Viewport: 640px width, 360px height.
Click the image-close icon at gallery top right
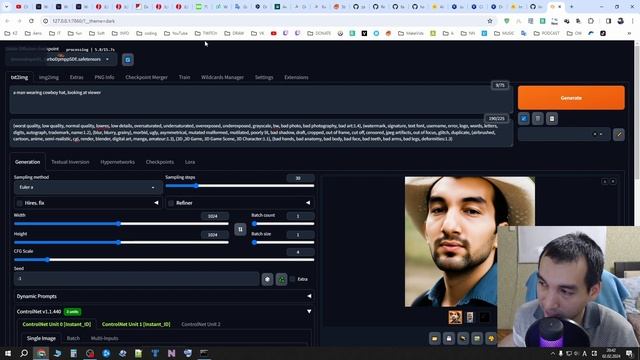(x=613, y=181)
